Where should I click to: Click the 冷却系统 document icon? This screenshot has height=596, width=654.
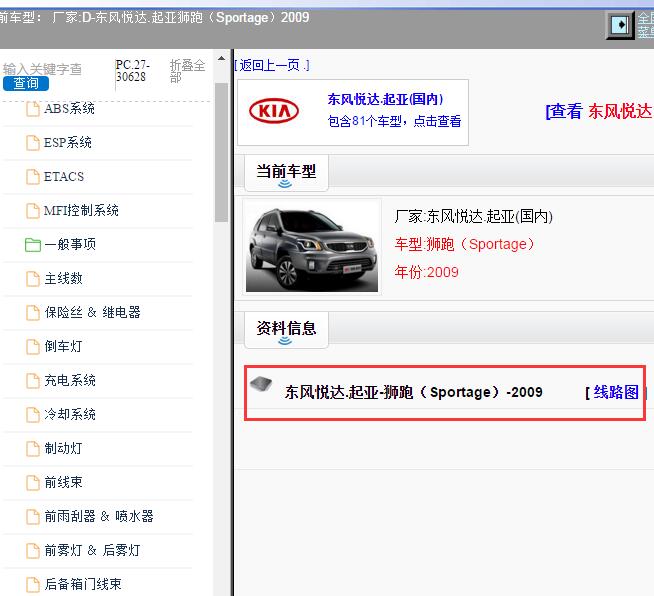(33, 415)
